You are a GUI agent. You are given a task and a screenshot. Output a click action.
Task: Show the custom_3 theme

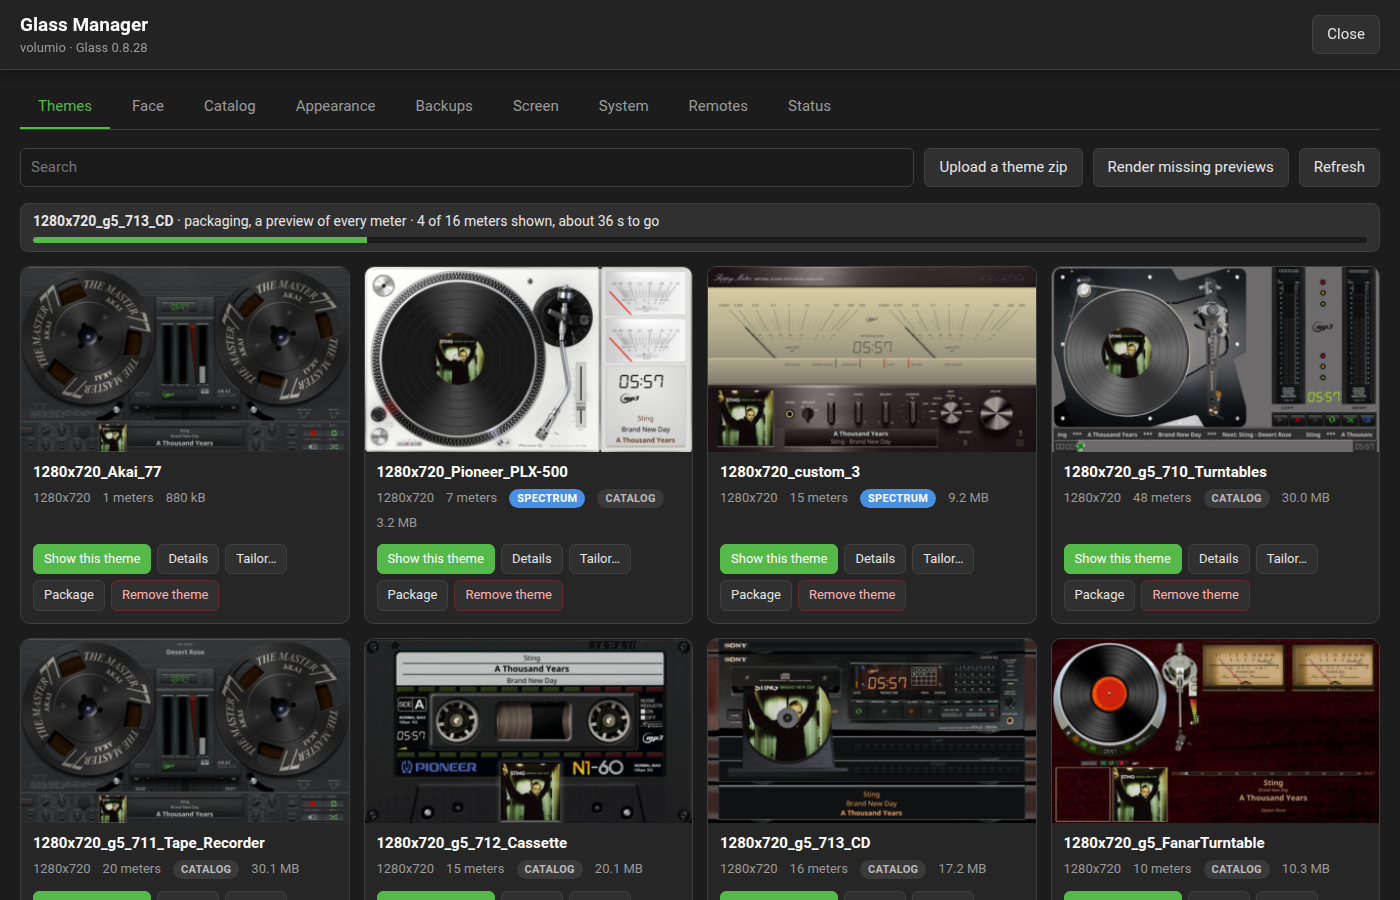click(x=779, y=559)
